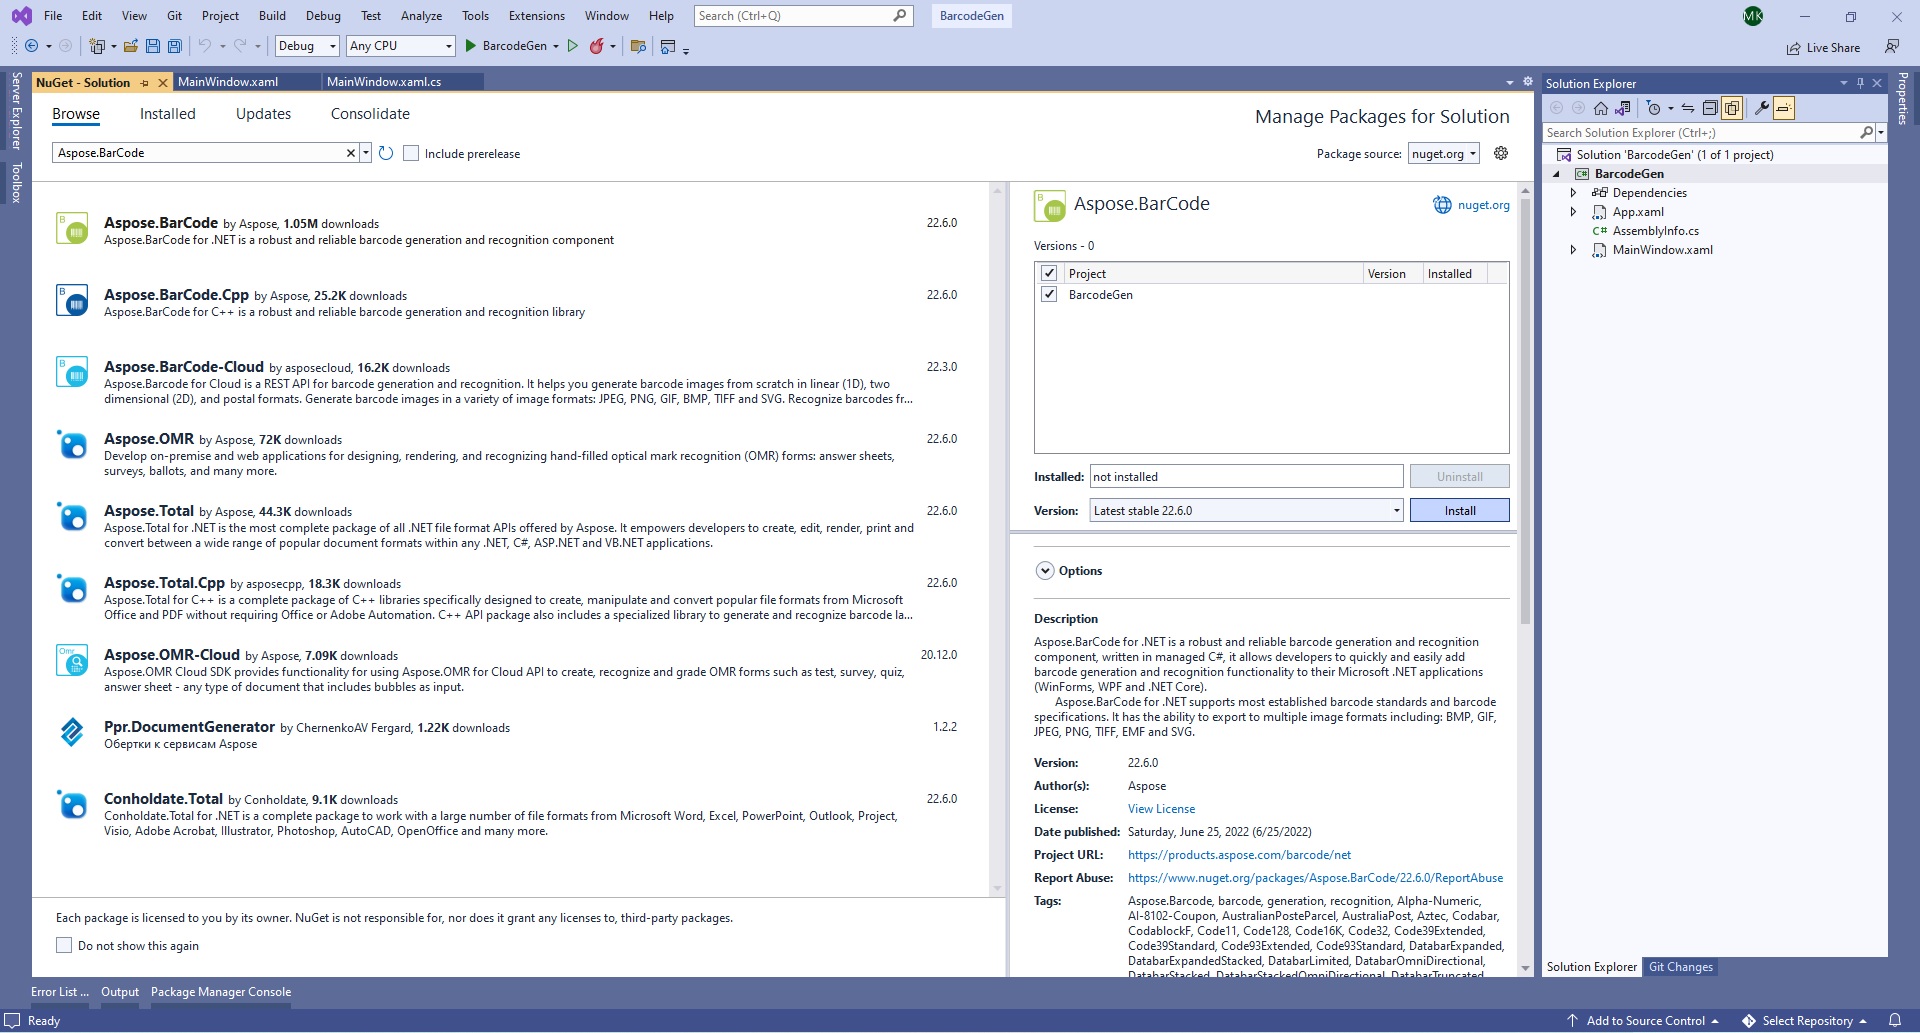Save all open files

174,46
